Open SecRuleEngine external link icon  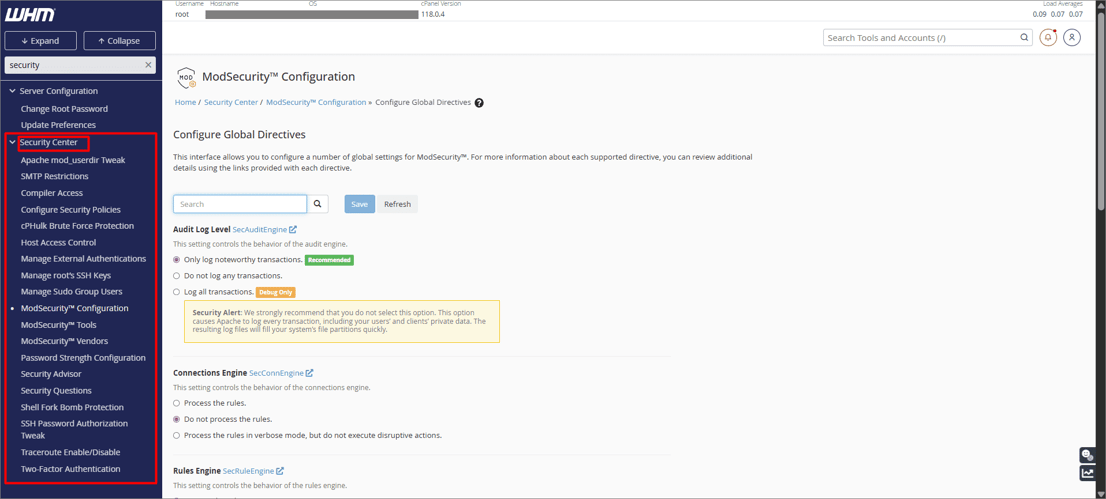[280, 471]
